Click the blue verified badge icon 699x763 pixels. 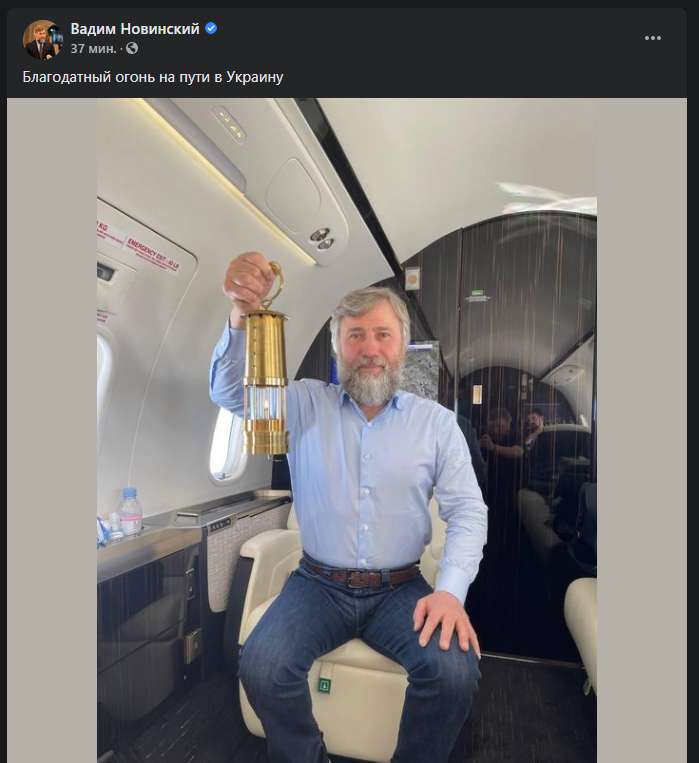point(211,29)
